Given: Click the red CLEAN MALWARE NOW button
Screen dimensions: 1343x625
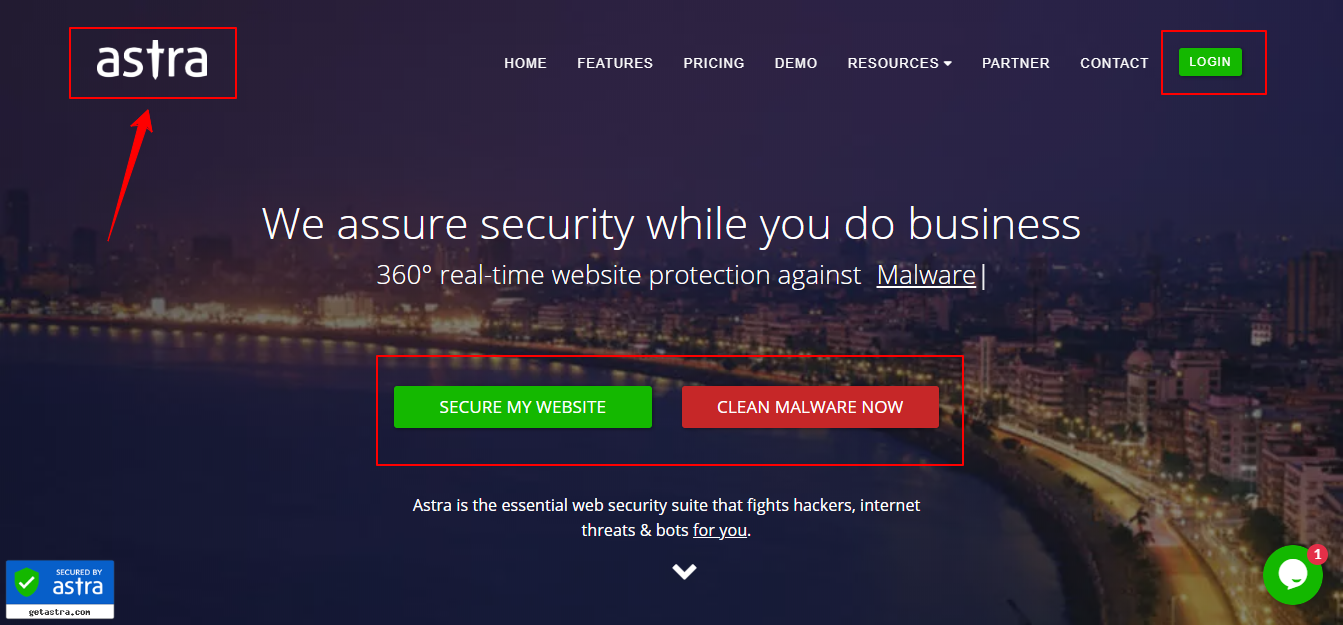Looking at the screenshot, I should [810, 407].
